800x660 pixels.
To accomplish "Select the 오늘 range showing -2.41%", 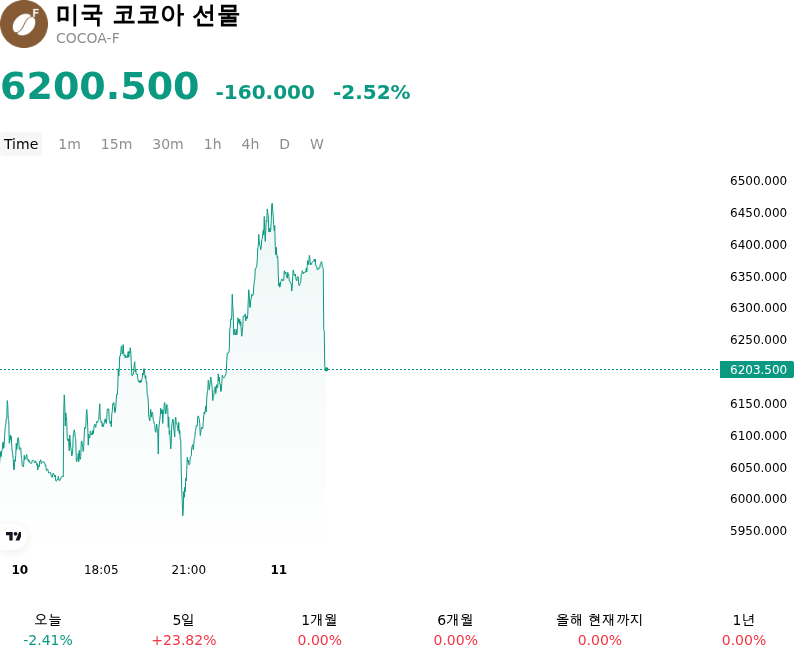I will click(48, 630).
